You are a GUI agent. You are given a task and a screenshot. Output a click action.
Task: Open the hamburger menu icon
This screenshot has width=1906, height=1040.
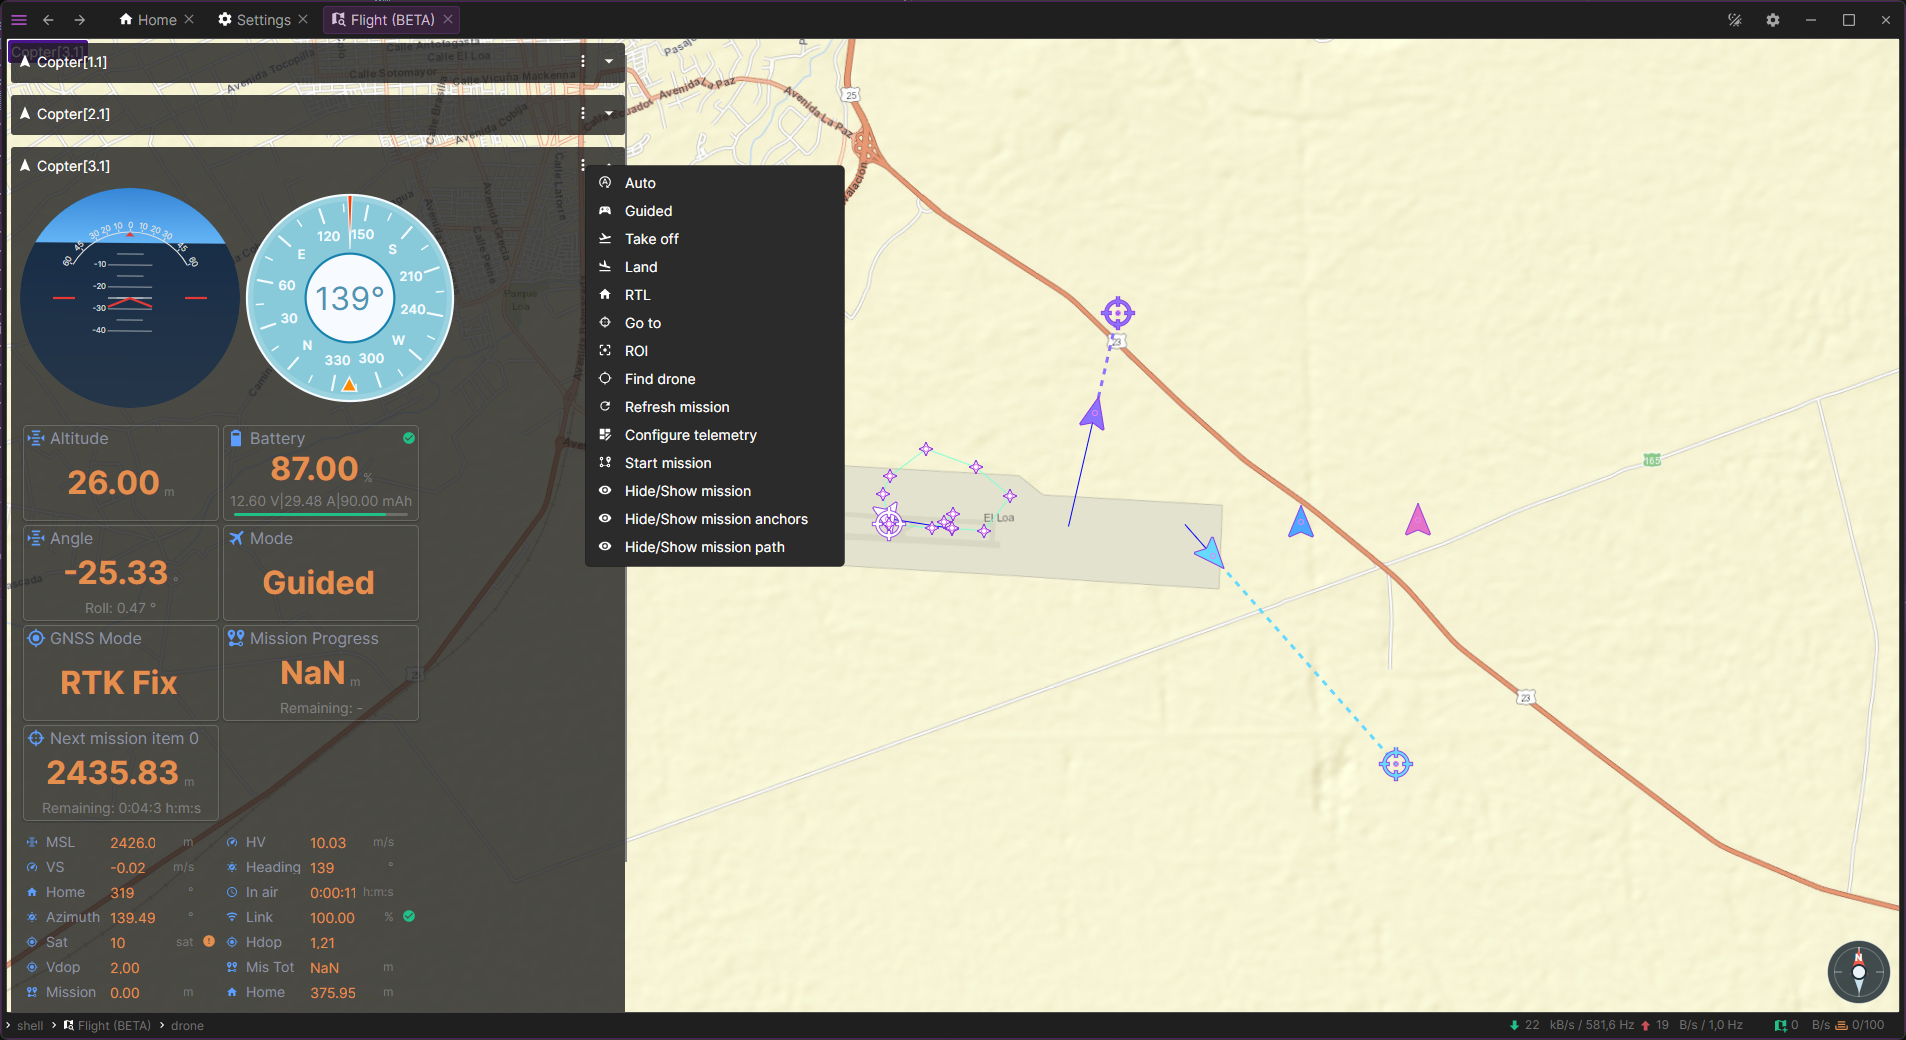pyautogui.click(x=18, y=20)
